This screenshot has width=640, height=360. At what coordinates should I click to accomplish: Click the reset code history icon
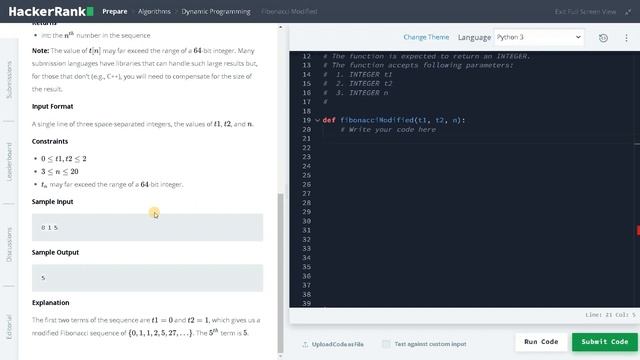point(603,38)
